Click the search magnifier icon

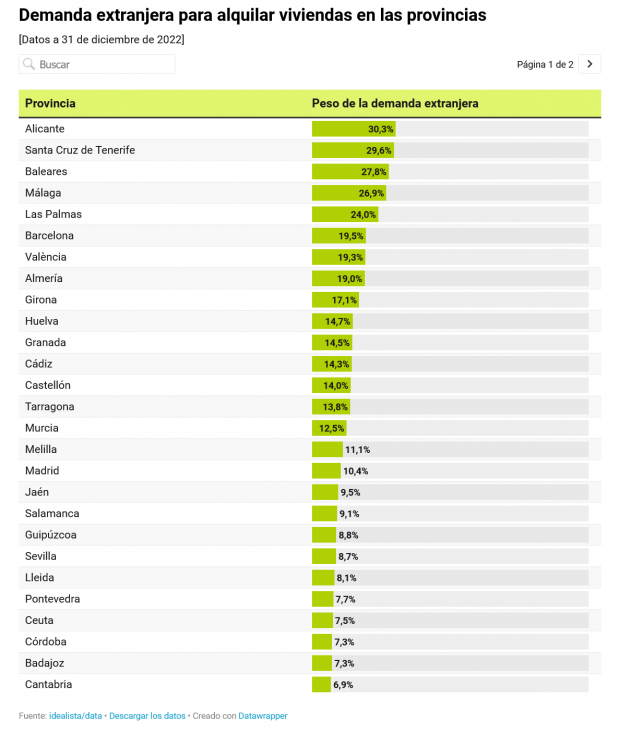pyautogui.click(x=29, y=64)
